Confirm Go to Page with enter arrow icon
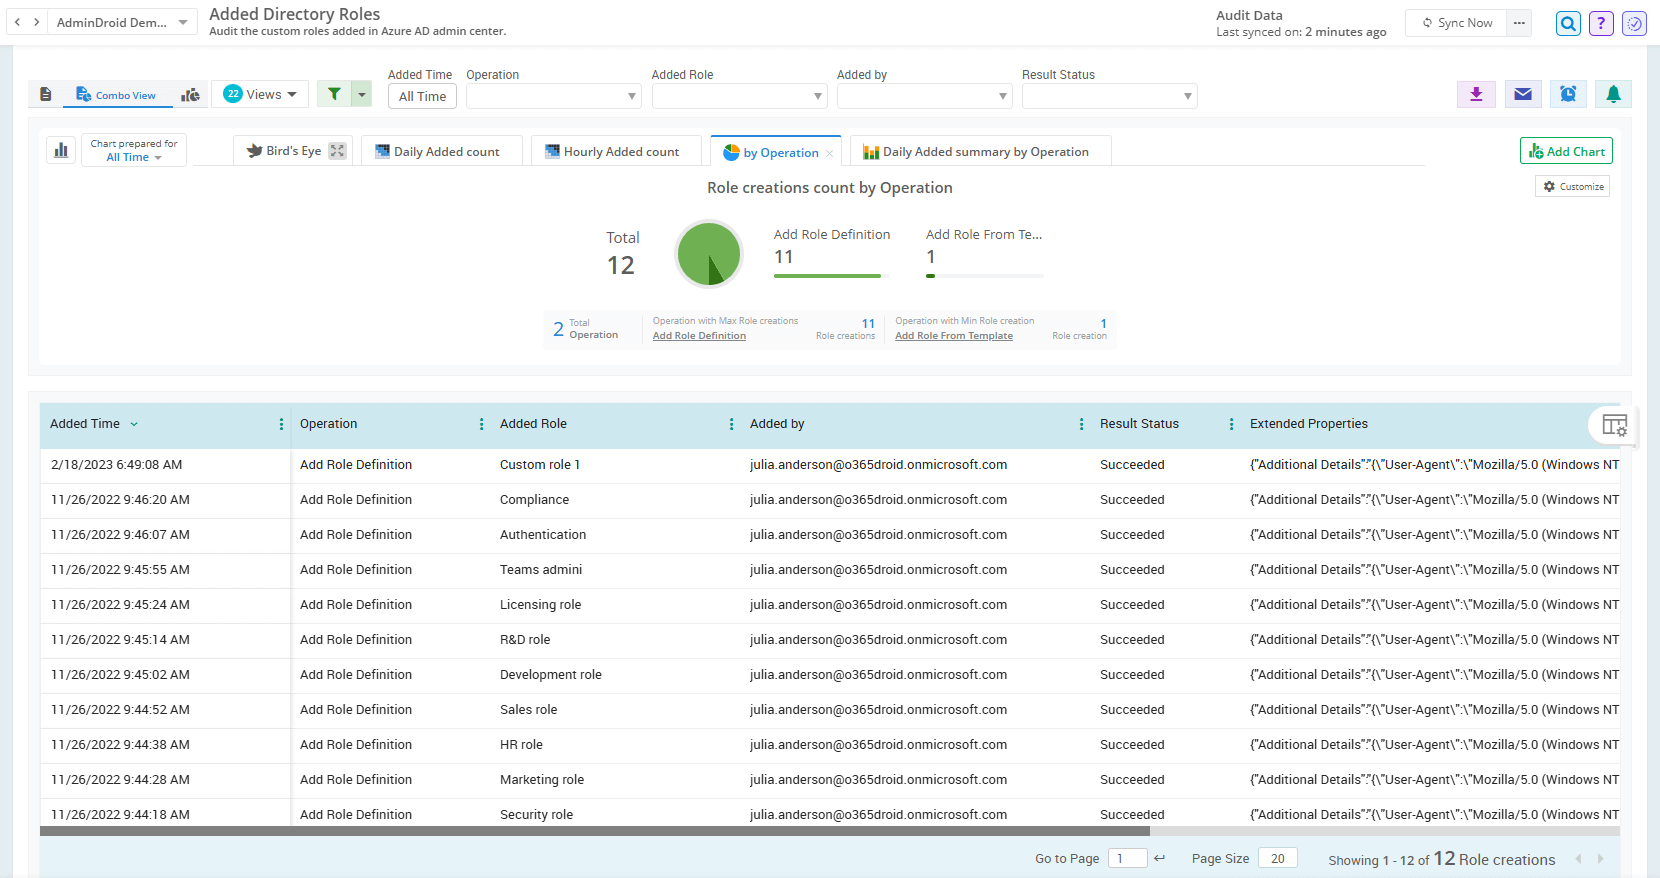1660x878 pixels. (1160, 858)
